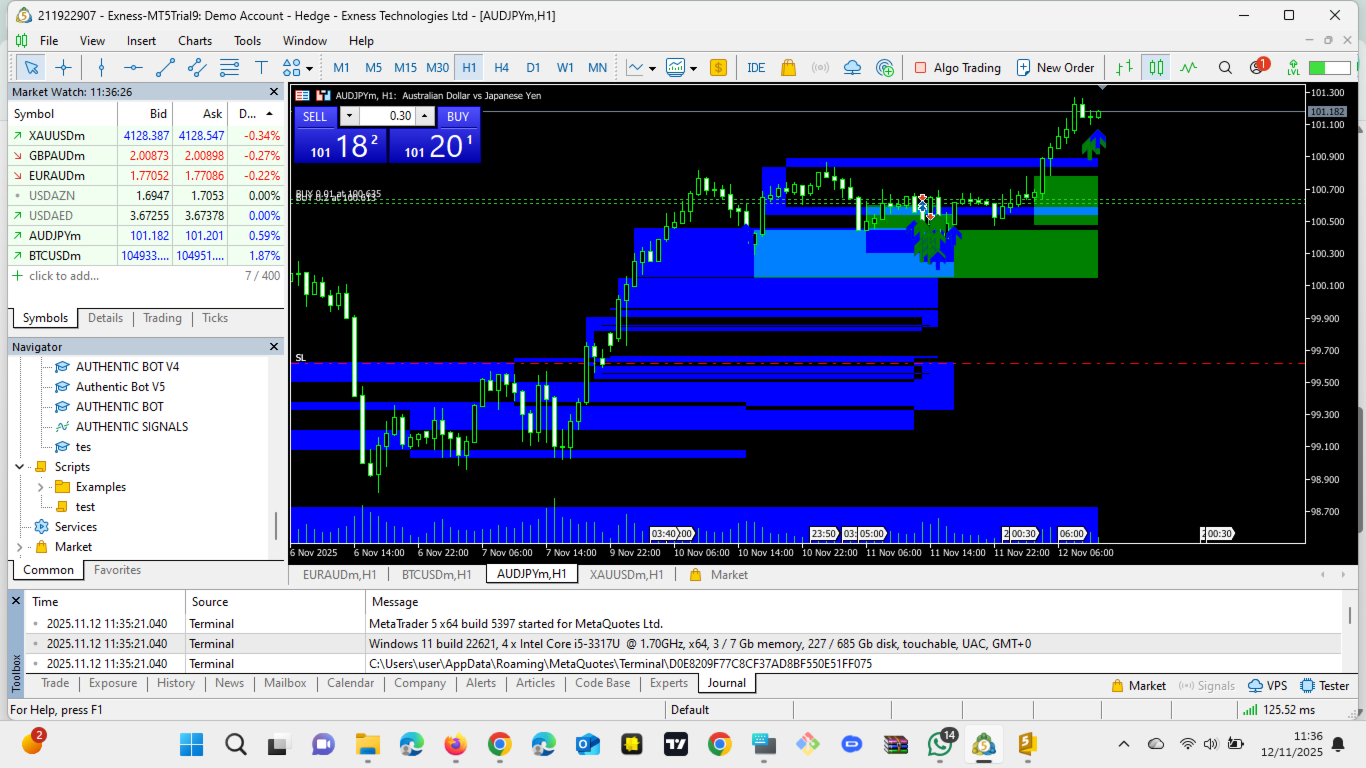This screenshot has height=768, width=1366.
Task: Close the Navigator panel
Action: coord(275,346)
